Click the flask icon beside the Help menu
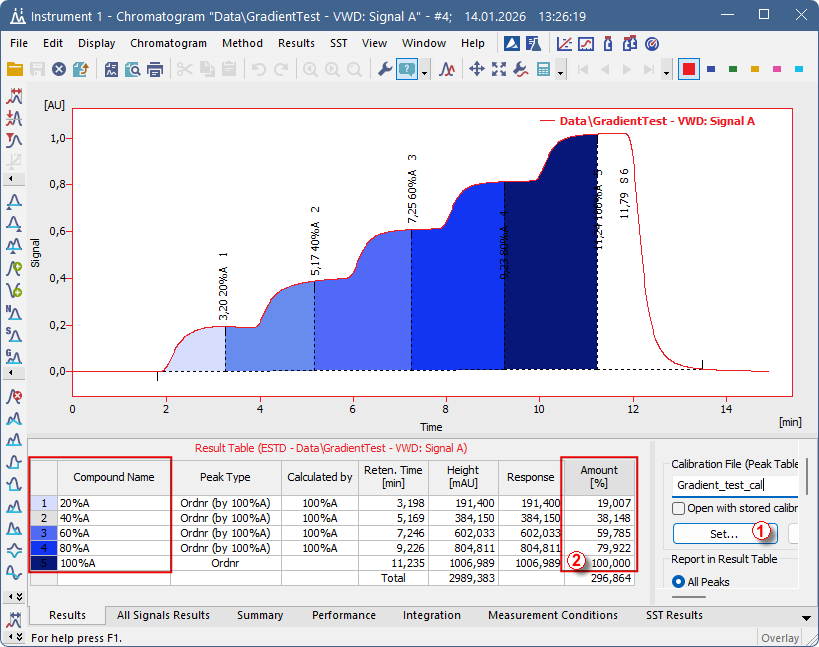819x647 pixels. point(533,44)
